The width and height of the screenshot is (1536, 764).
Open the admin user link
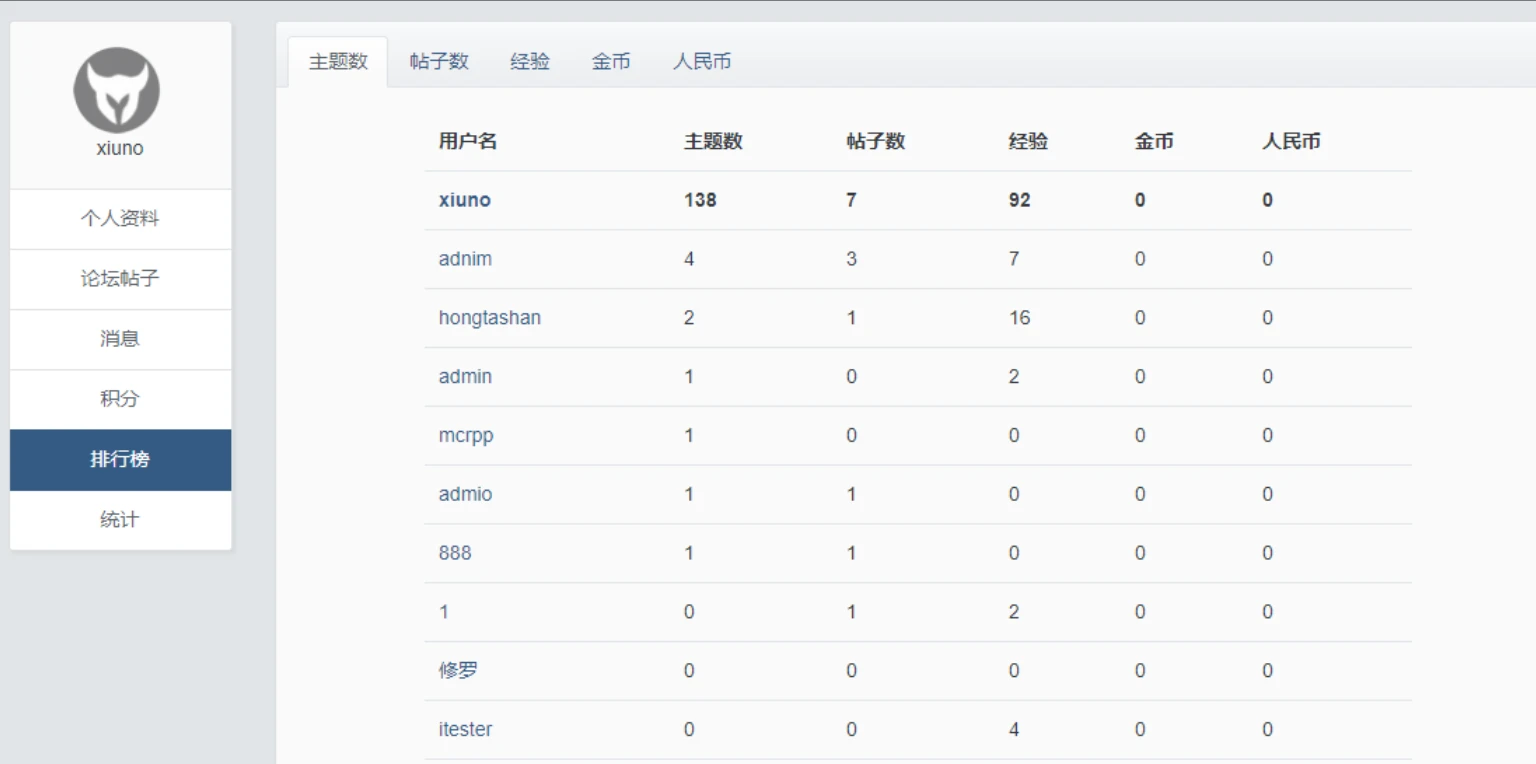click(464, 376)
